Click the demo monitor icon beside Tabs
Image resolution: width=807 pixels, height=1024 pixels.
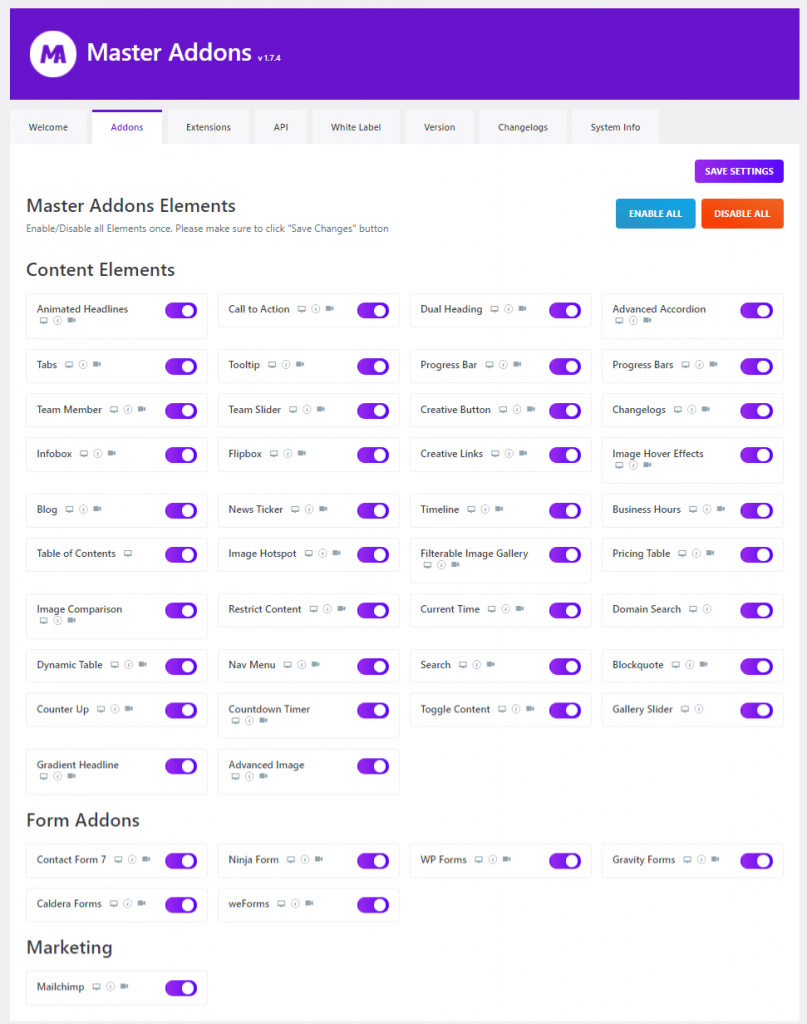pos(69,364)
